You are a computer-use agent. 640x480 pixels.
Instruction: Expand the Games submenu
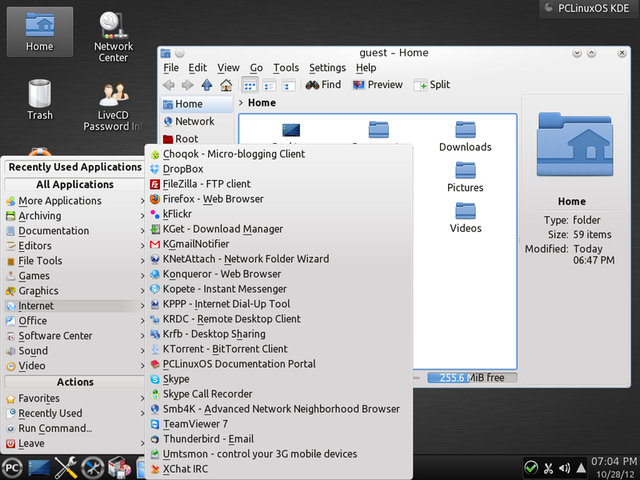click(75, 276)
